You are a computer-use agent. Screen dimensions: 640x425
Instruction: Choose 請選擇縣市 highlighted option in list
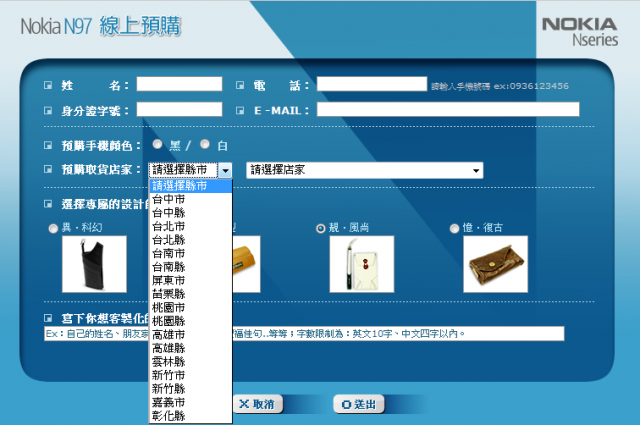coord(191,186)
